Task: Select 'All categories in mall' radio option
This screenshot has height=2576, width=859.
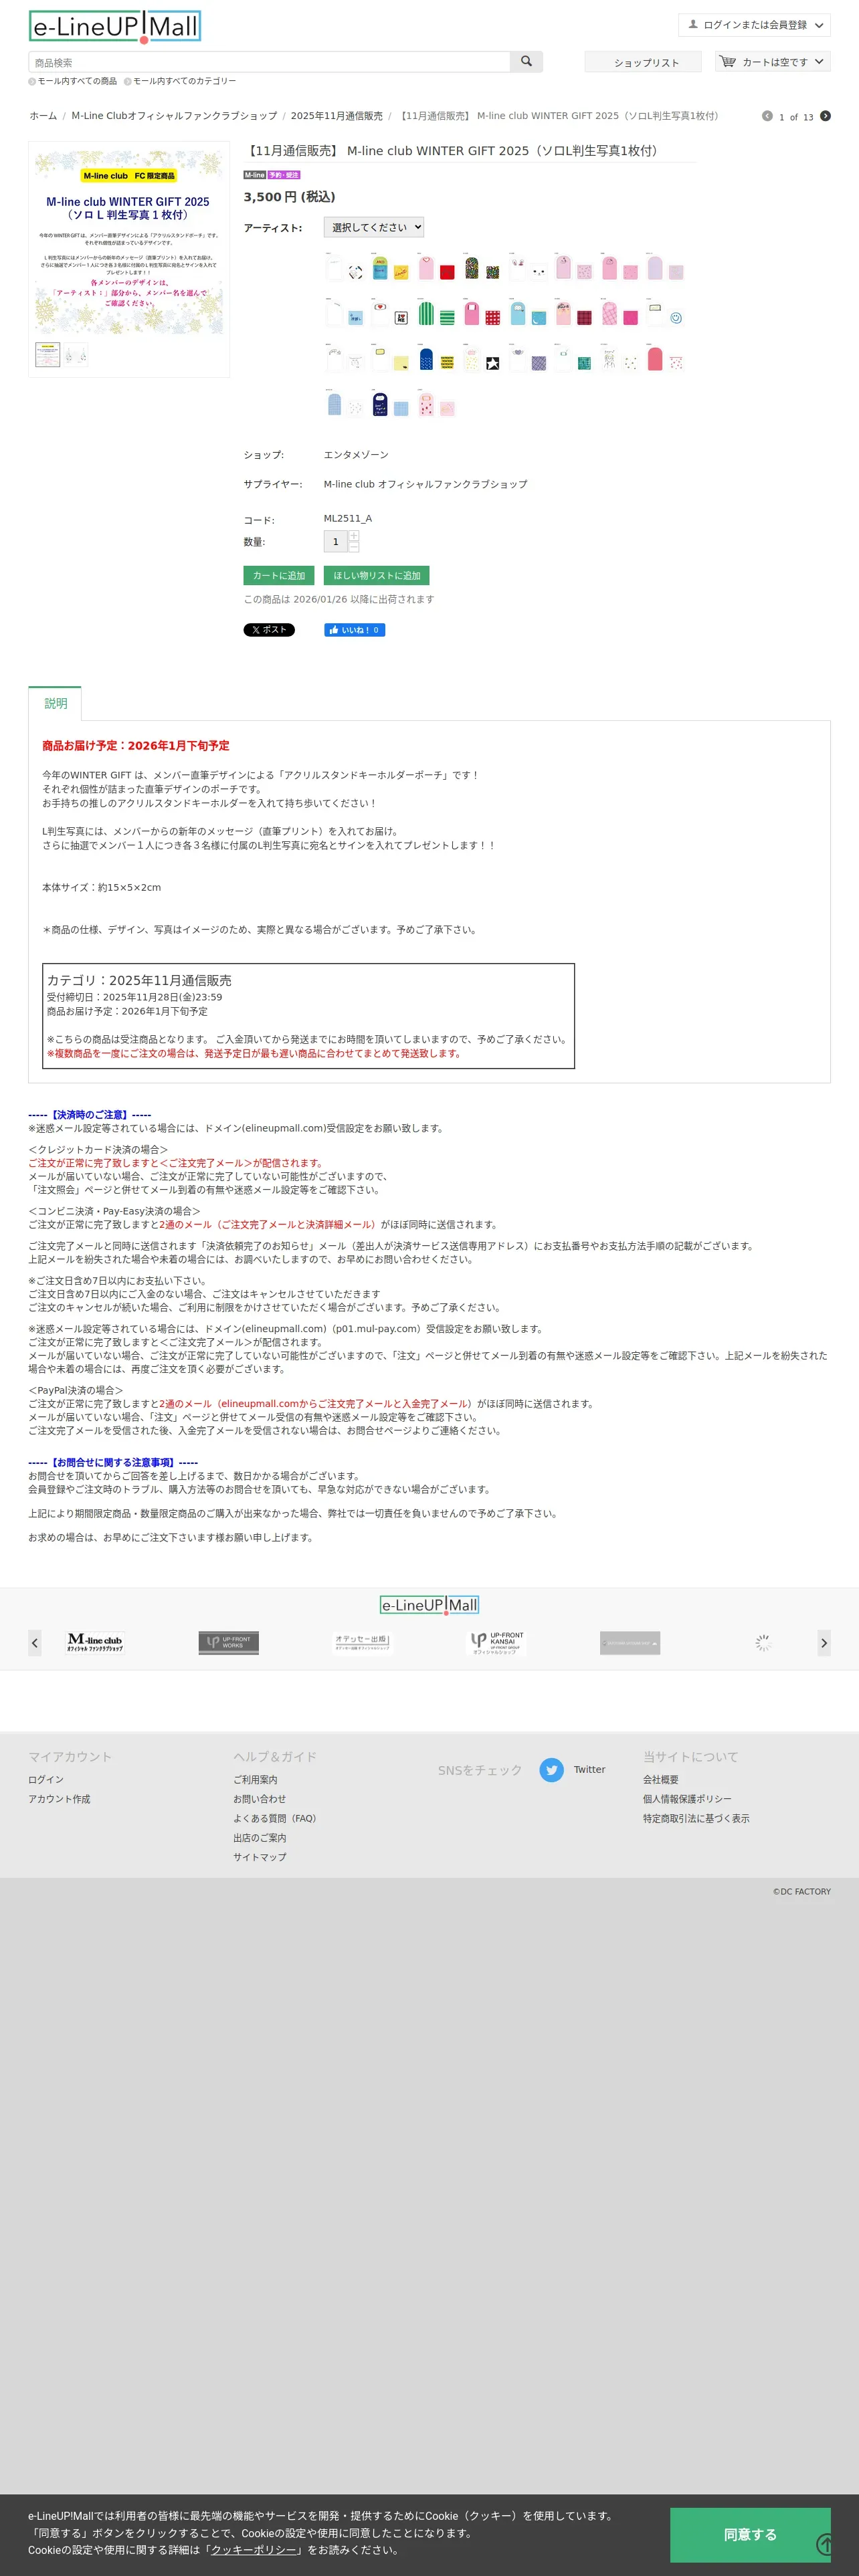Action: 180,81
